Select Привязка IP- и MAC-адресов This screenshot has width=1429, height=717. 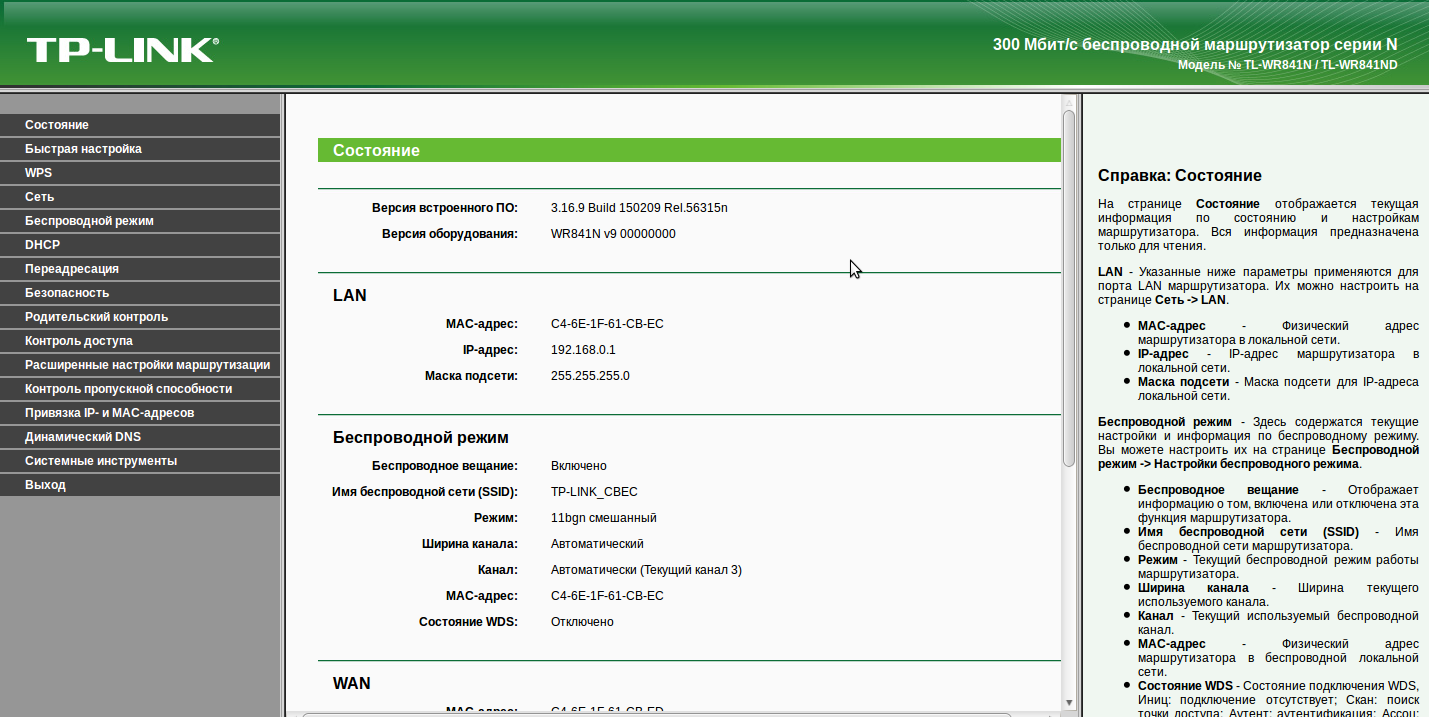(x=140, y=413)
